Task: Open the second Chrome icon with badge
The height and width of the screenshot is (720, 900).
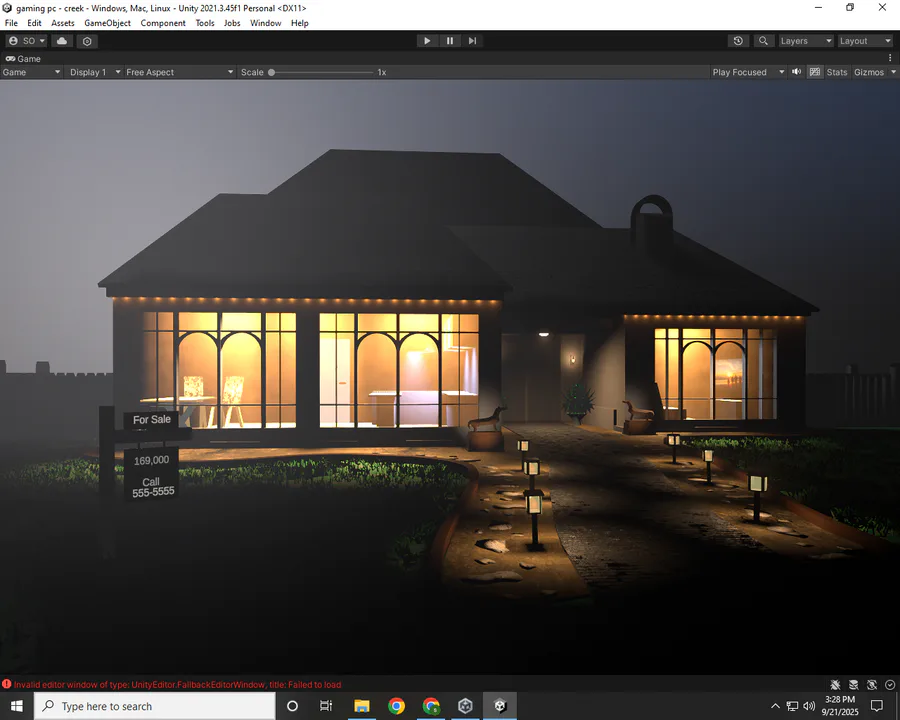Action: click(x=430, y=706)
